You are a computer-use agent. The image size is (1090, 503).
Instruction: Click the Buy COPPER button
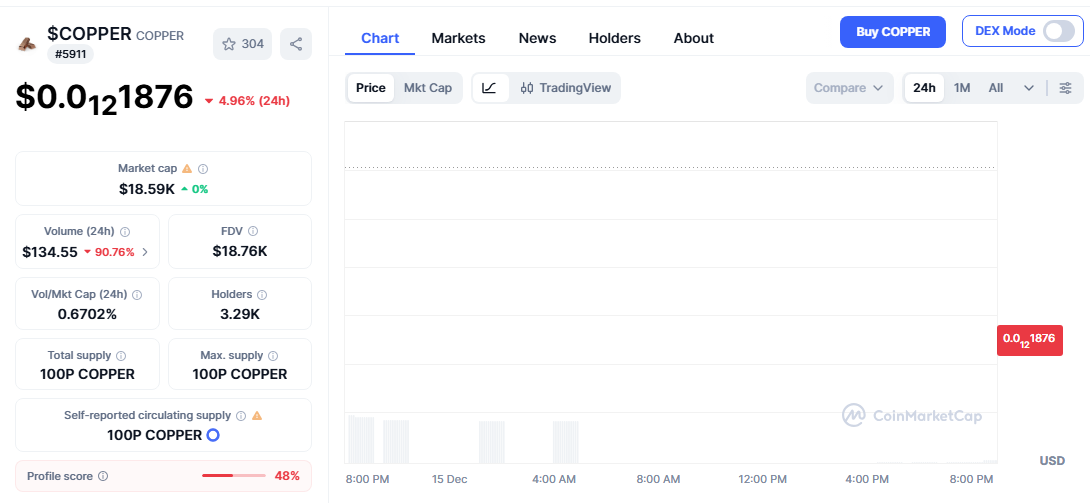[893, 31]
